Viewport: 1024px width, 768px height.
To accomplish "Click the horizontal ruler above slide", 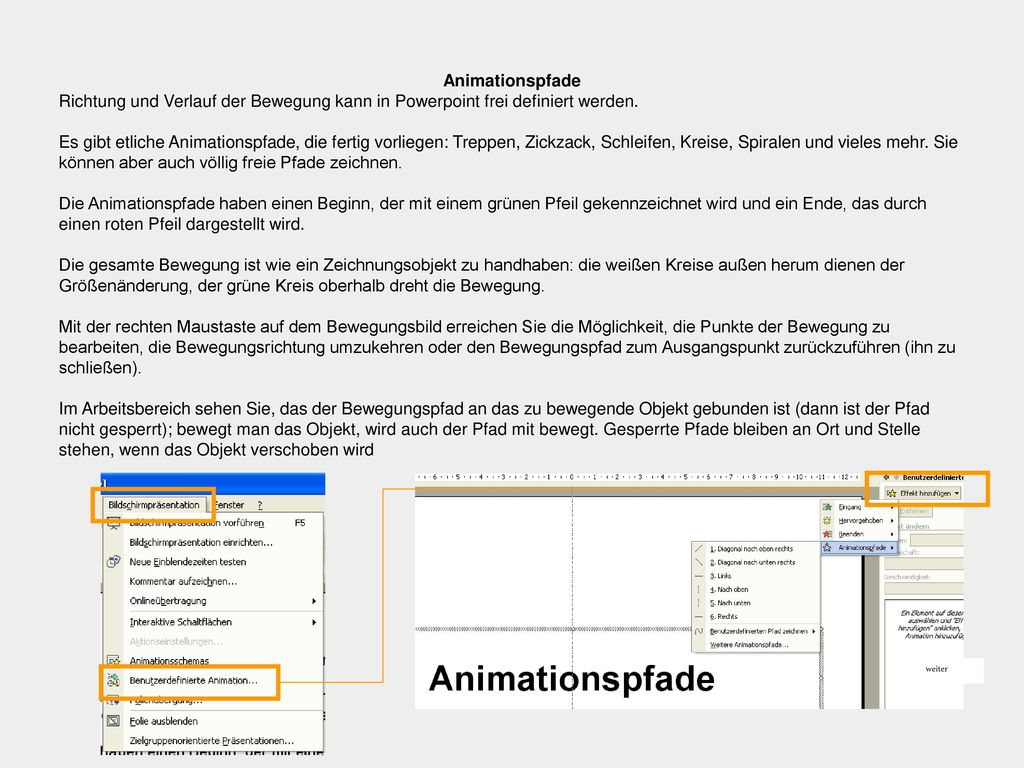I will 637,477.
